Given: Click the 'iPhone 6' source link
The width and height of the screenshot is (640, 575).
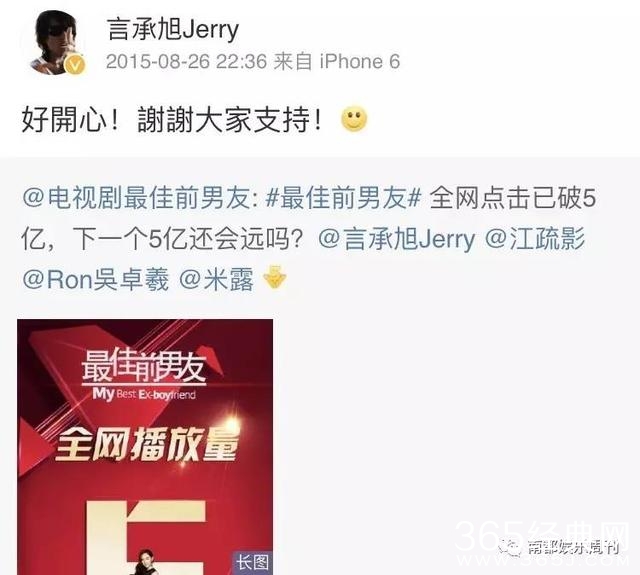Looking at the screenshot, I should (x=360, y=62).
